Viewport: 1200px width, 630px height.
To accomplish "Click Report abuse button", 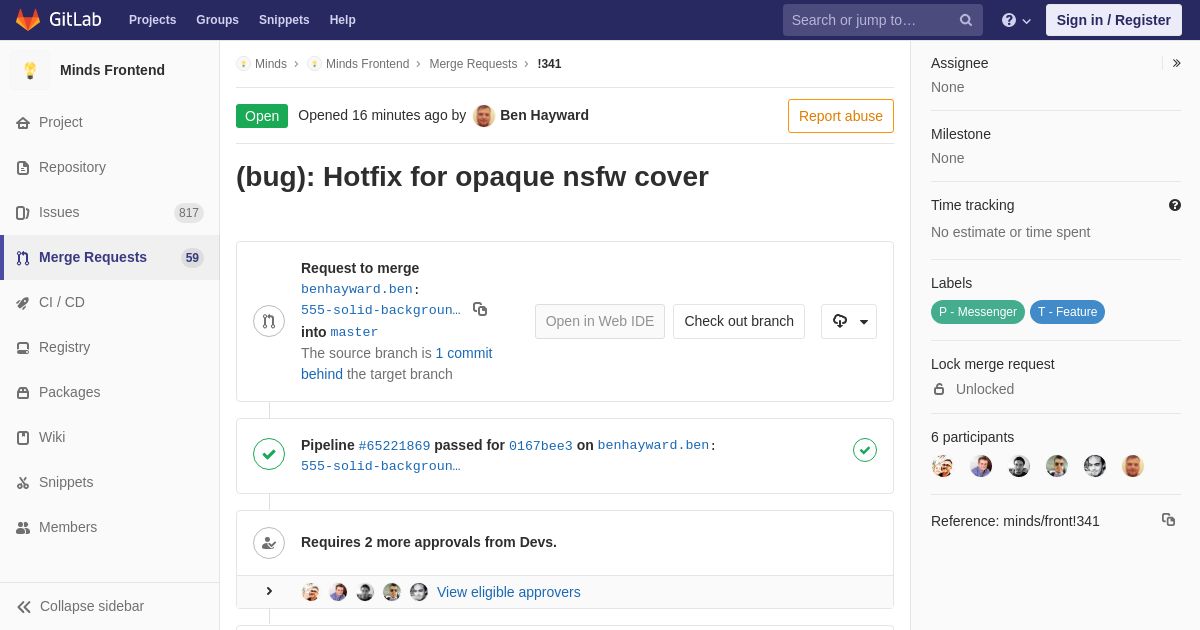I will coord(841,116).
